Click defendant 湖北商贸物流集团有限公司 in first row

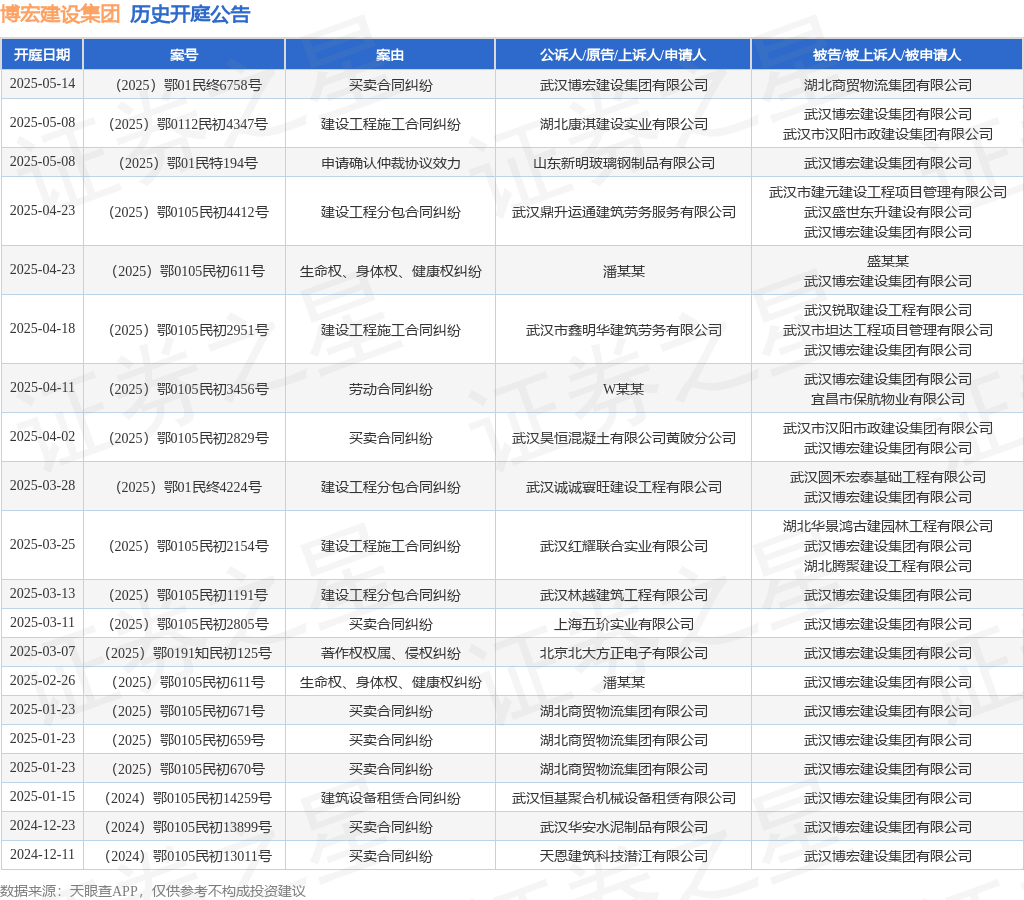pyautogui.click(x=888, y=86)
